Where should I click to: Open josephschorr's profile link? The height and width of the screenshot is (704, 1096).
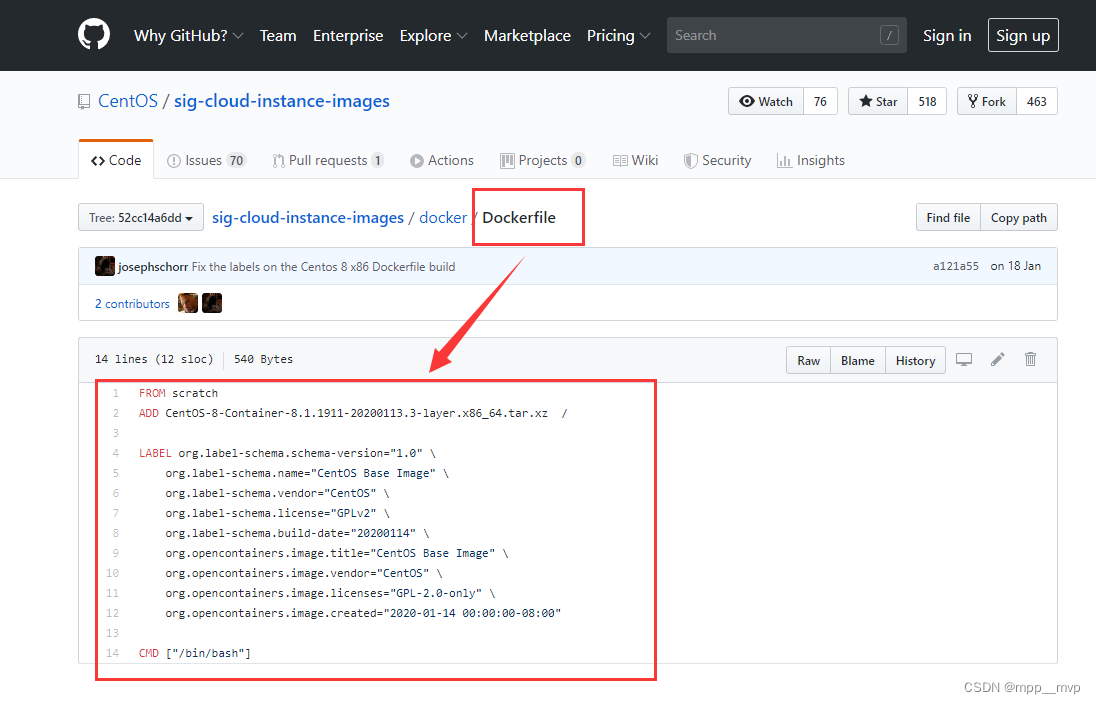coord(153,266)
